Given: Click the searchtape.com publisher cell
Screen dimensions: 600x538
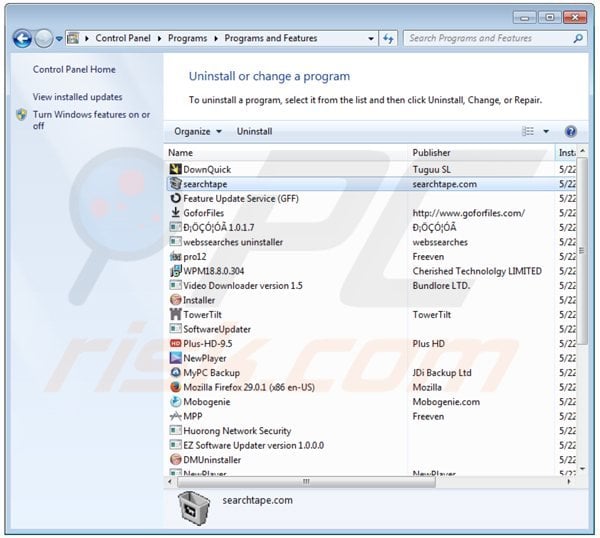Looking at the screenshot, I should tap(444, 184).
